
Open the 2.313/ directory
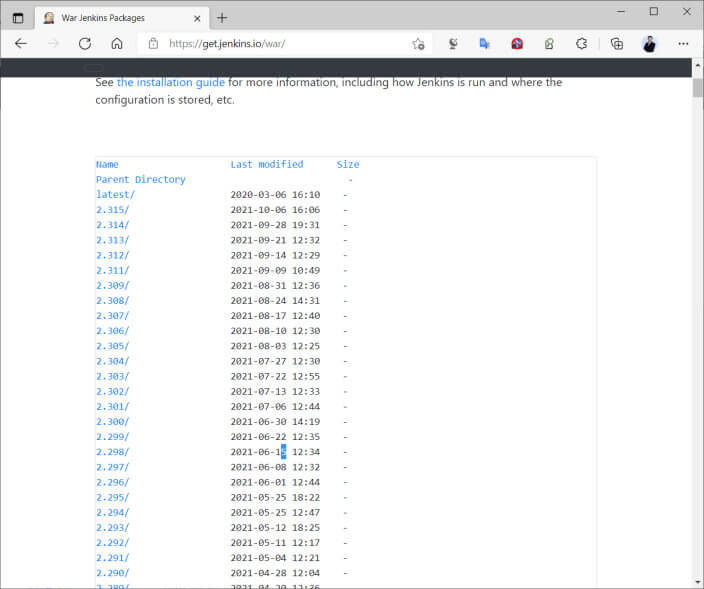pyautogui.click(x=112, y=240)
